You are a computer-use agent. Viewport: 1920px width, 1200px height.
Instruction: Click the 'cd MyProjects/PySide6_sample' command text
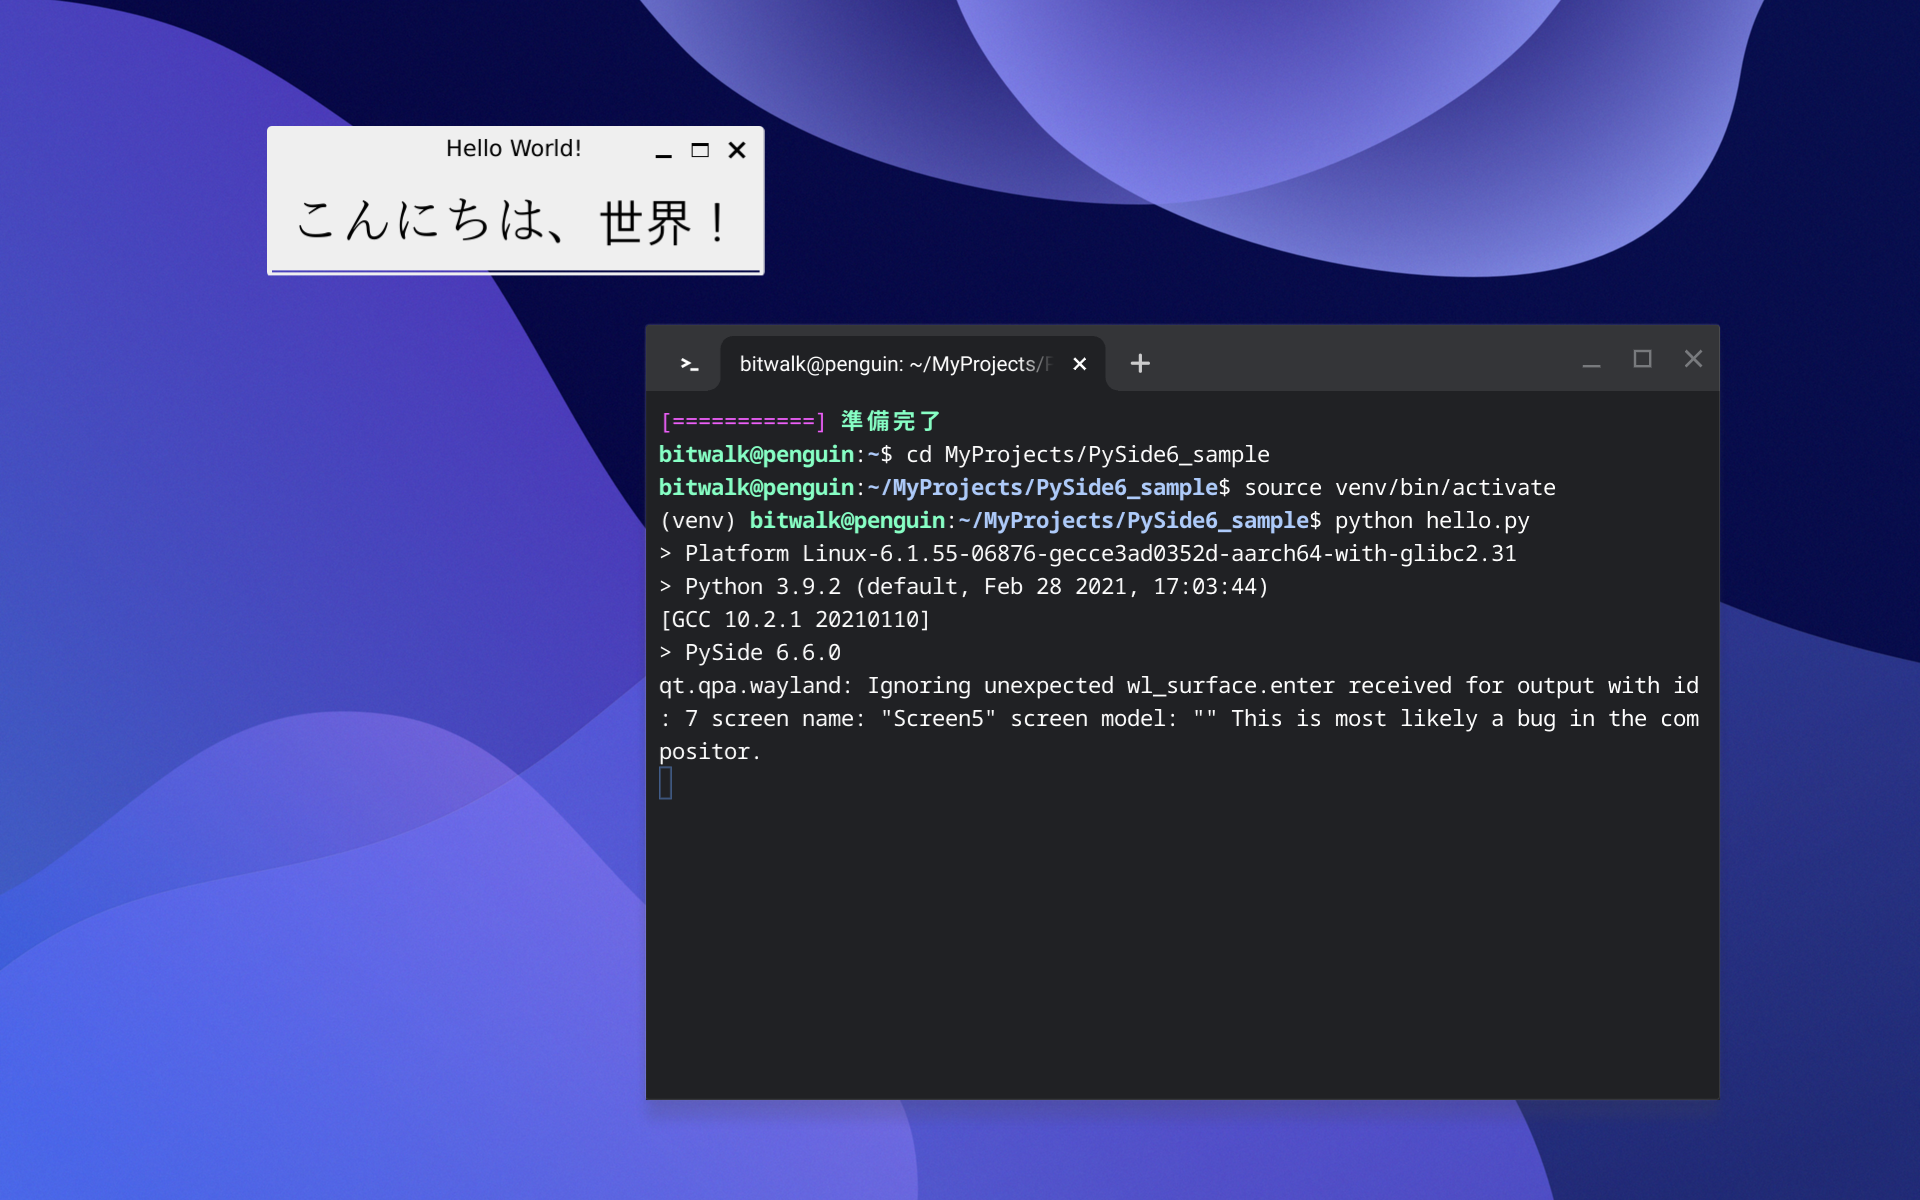[x=1087, y=455]
